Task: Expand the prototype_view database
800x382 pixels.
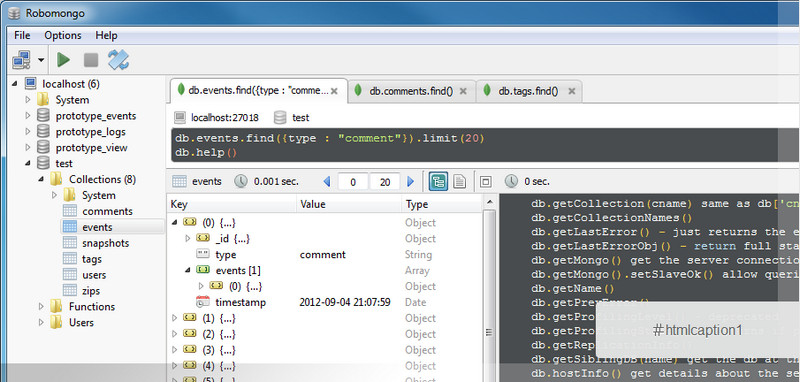Action: click(x=28, y=147)
